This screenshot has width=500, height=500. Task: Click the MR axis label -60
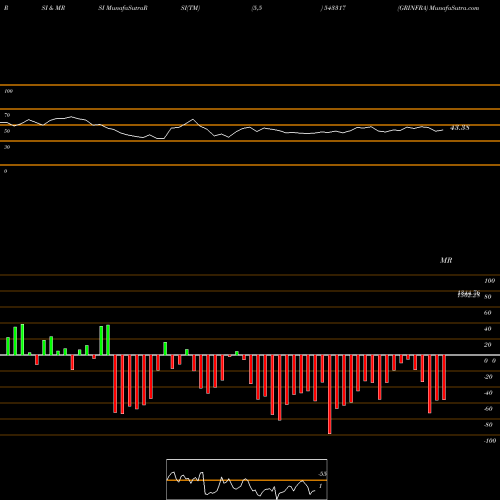tap(488, 409)
